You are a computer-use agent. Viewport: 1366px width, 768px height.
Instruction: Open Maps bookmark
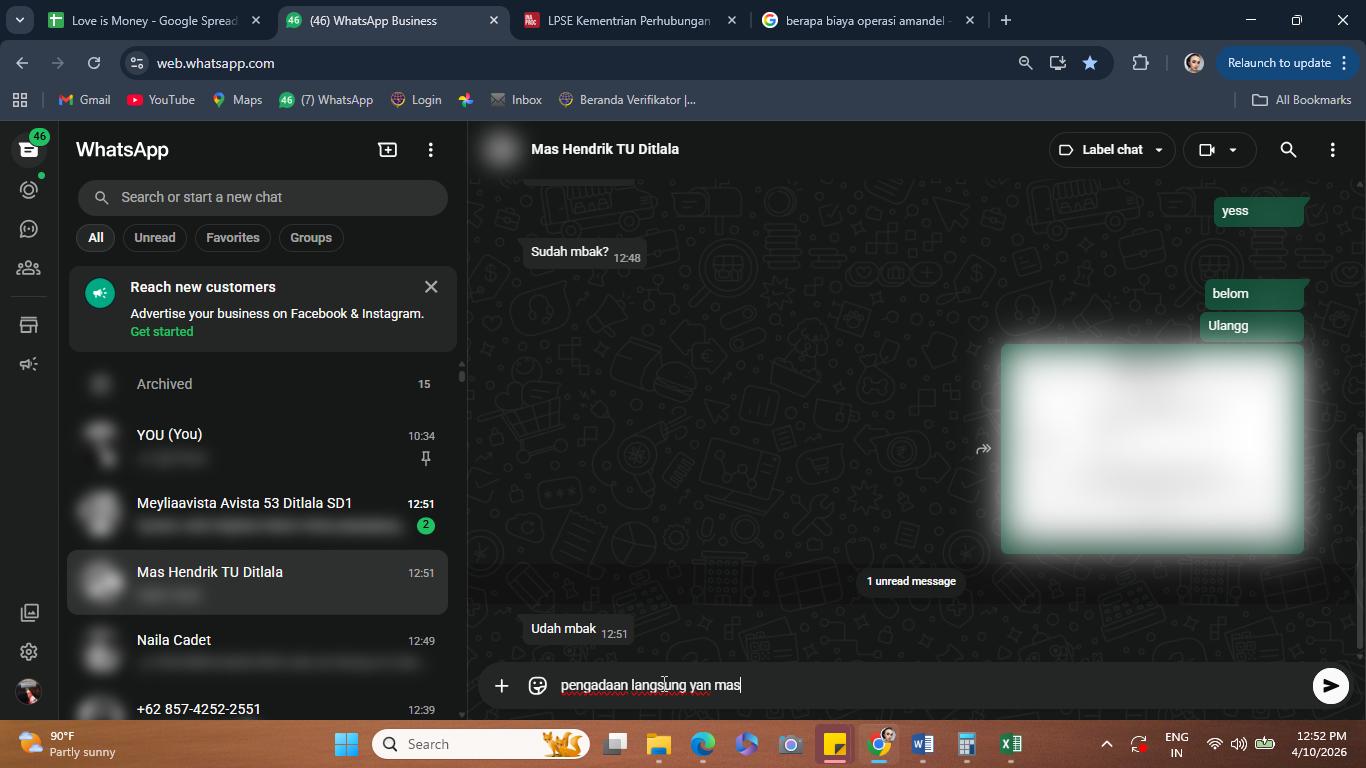tap(237, 100)
